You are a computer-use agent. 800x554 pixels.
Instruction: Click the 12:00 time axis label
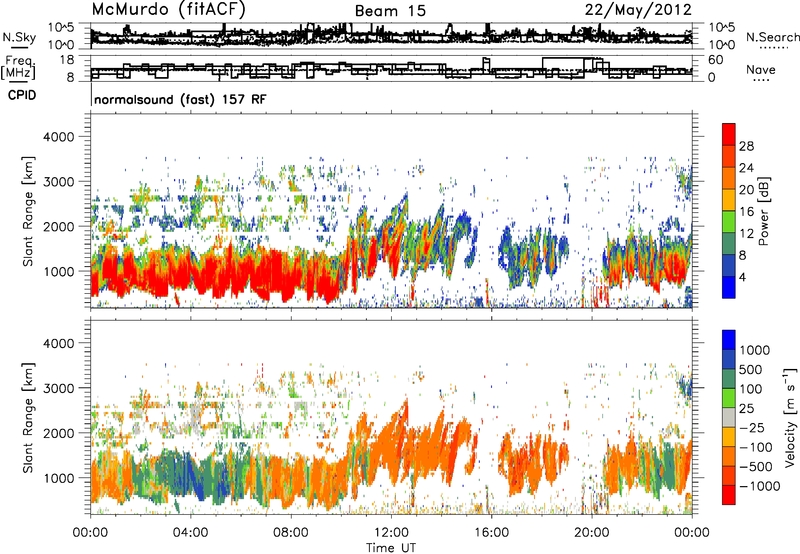(391, 533)
